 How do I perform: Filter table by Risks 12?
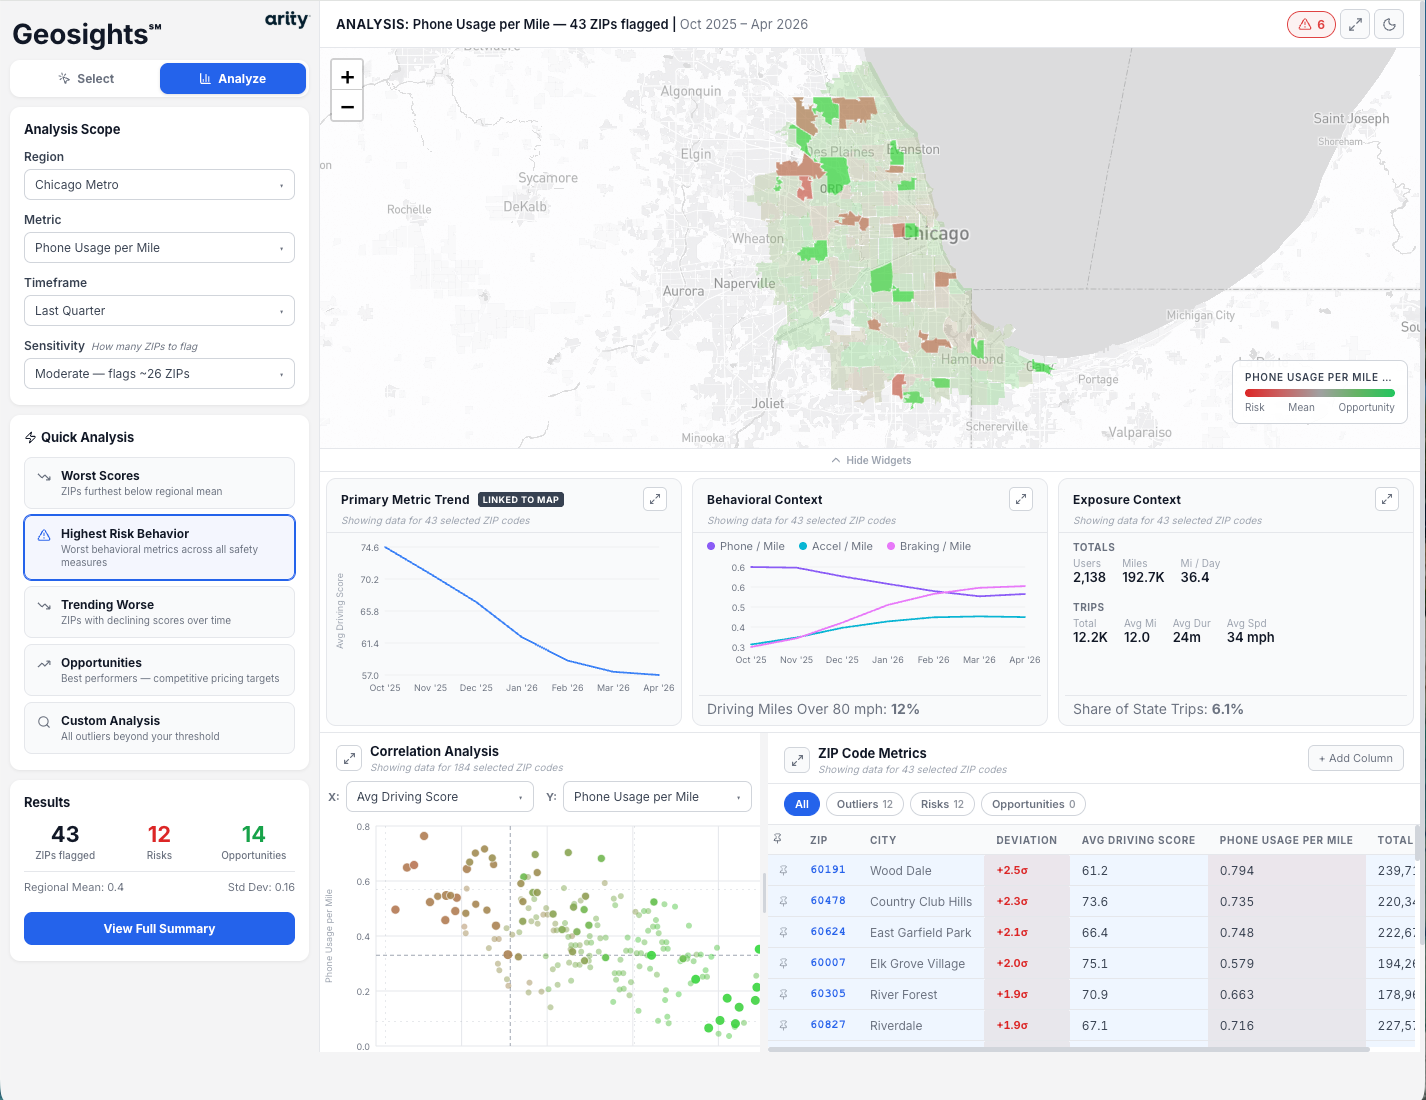pyautogui.click(x=942, y=804)
